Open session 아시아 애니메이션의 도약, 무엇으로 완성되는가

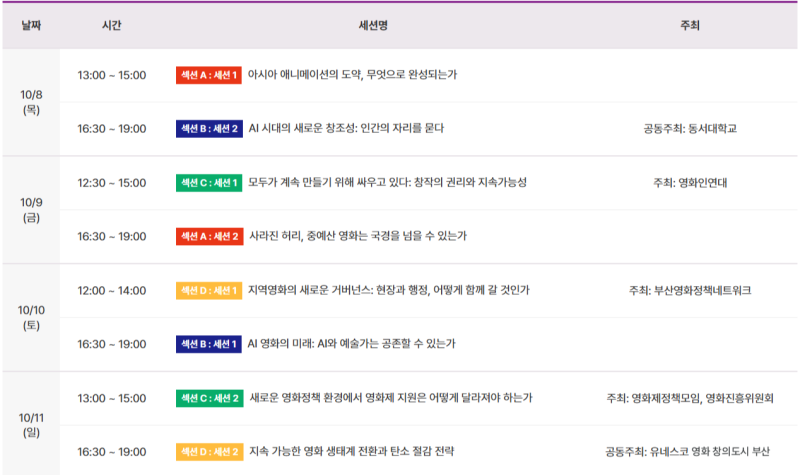(x=353, y=74)
